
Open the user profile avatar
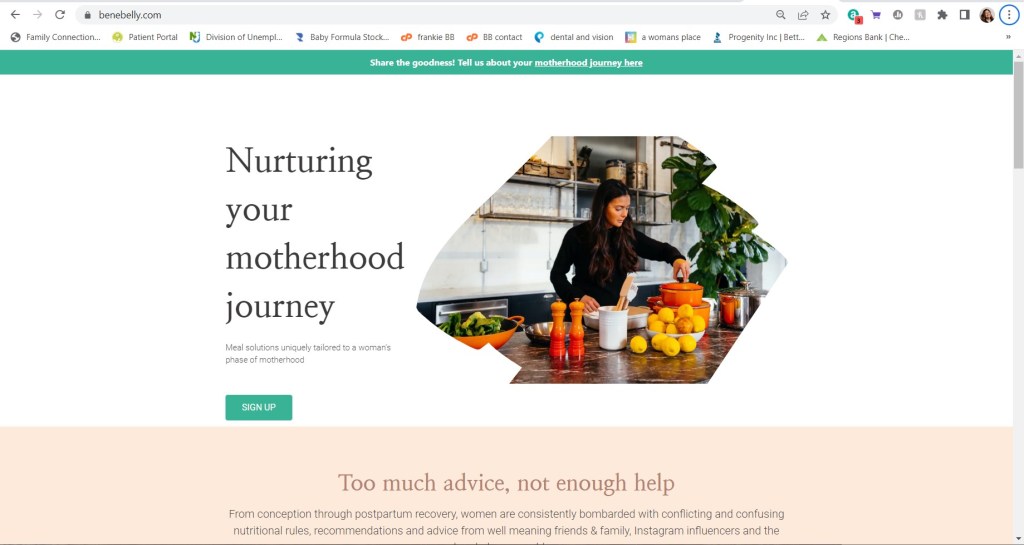[x=987, y=15]
